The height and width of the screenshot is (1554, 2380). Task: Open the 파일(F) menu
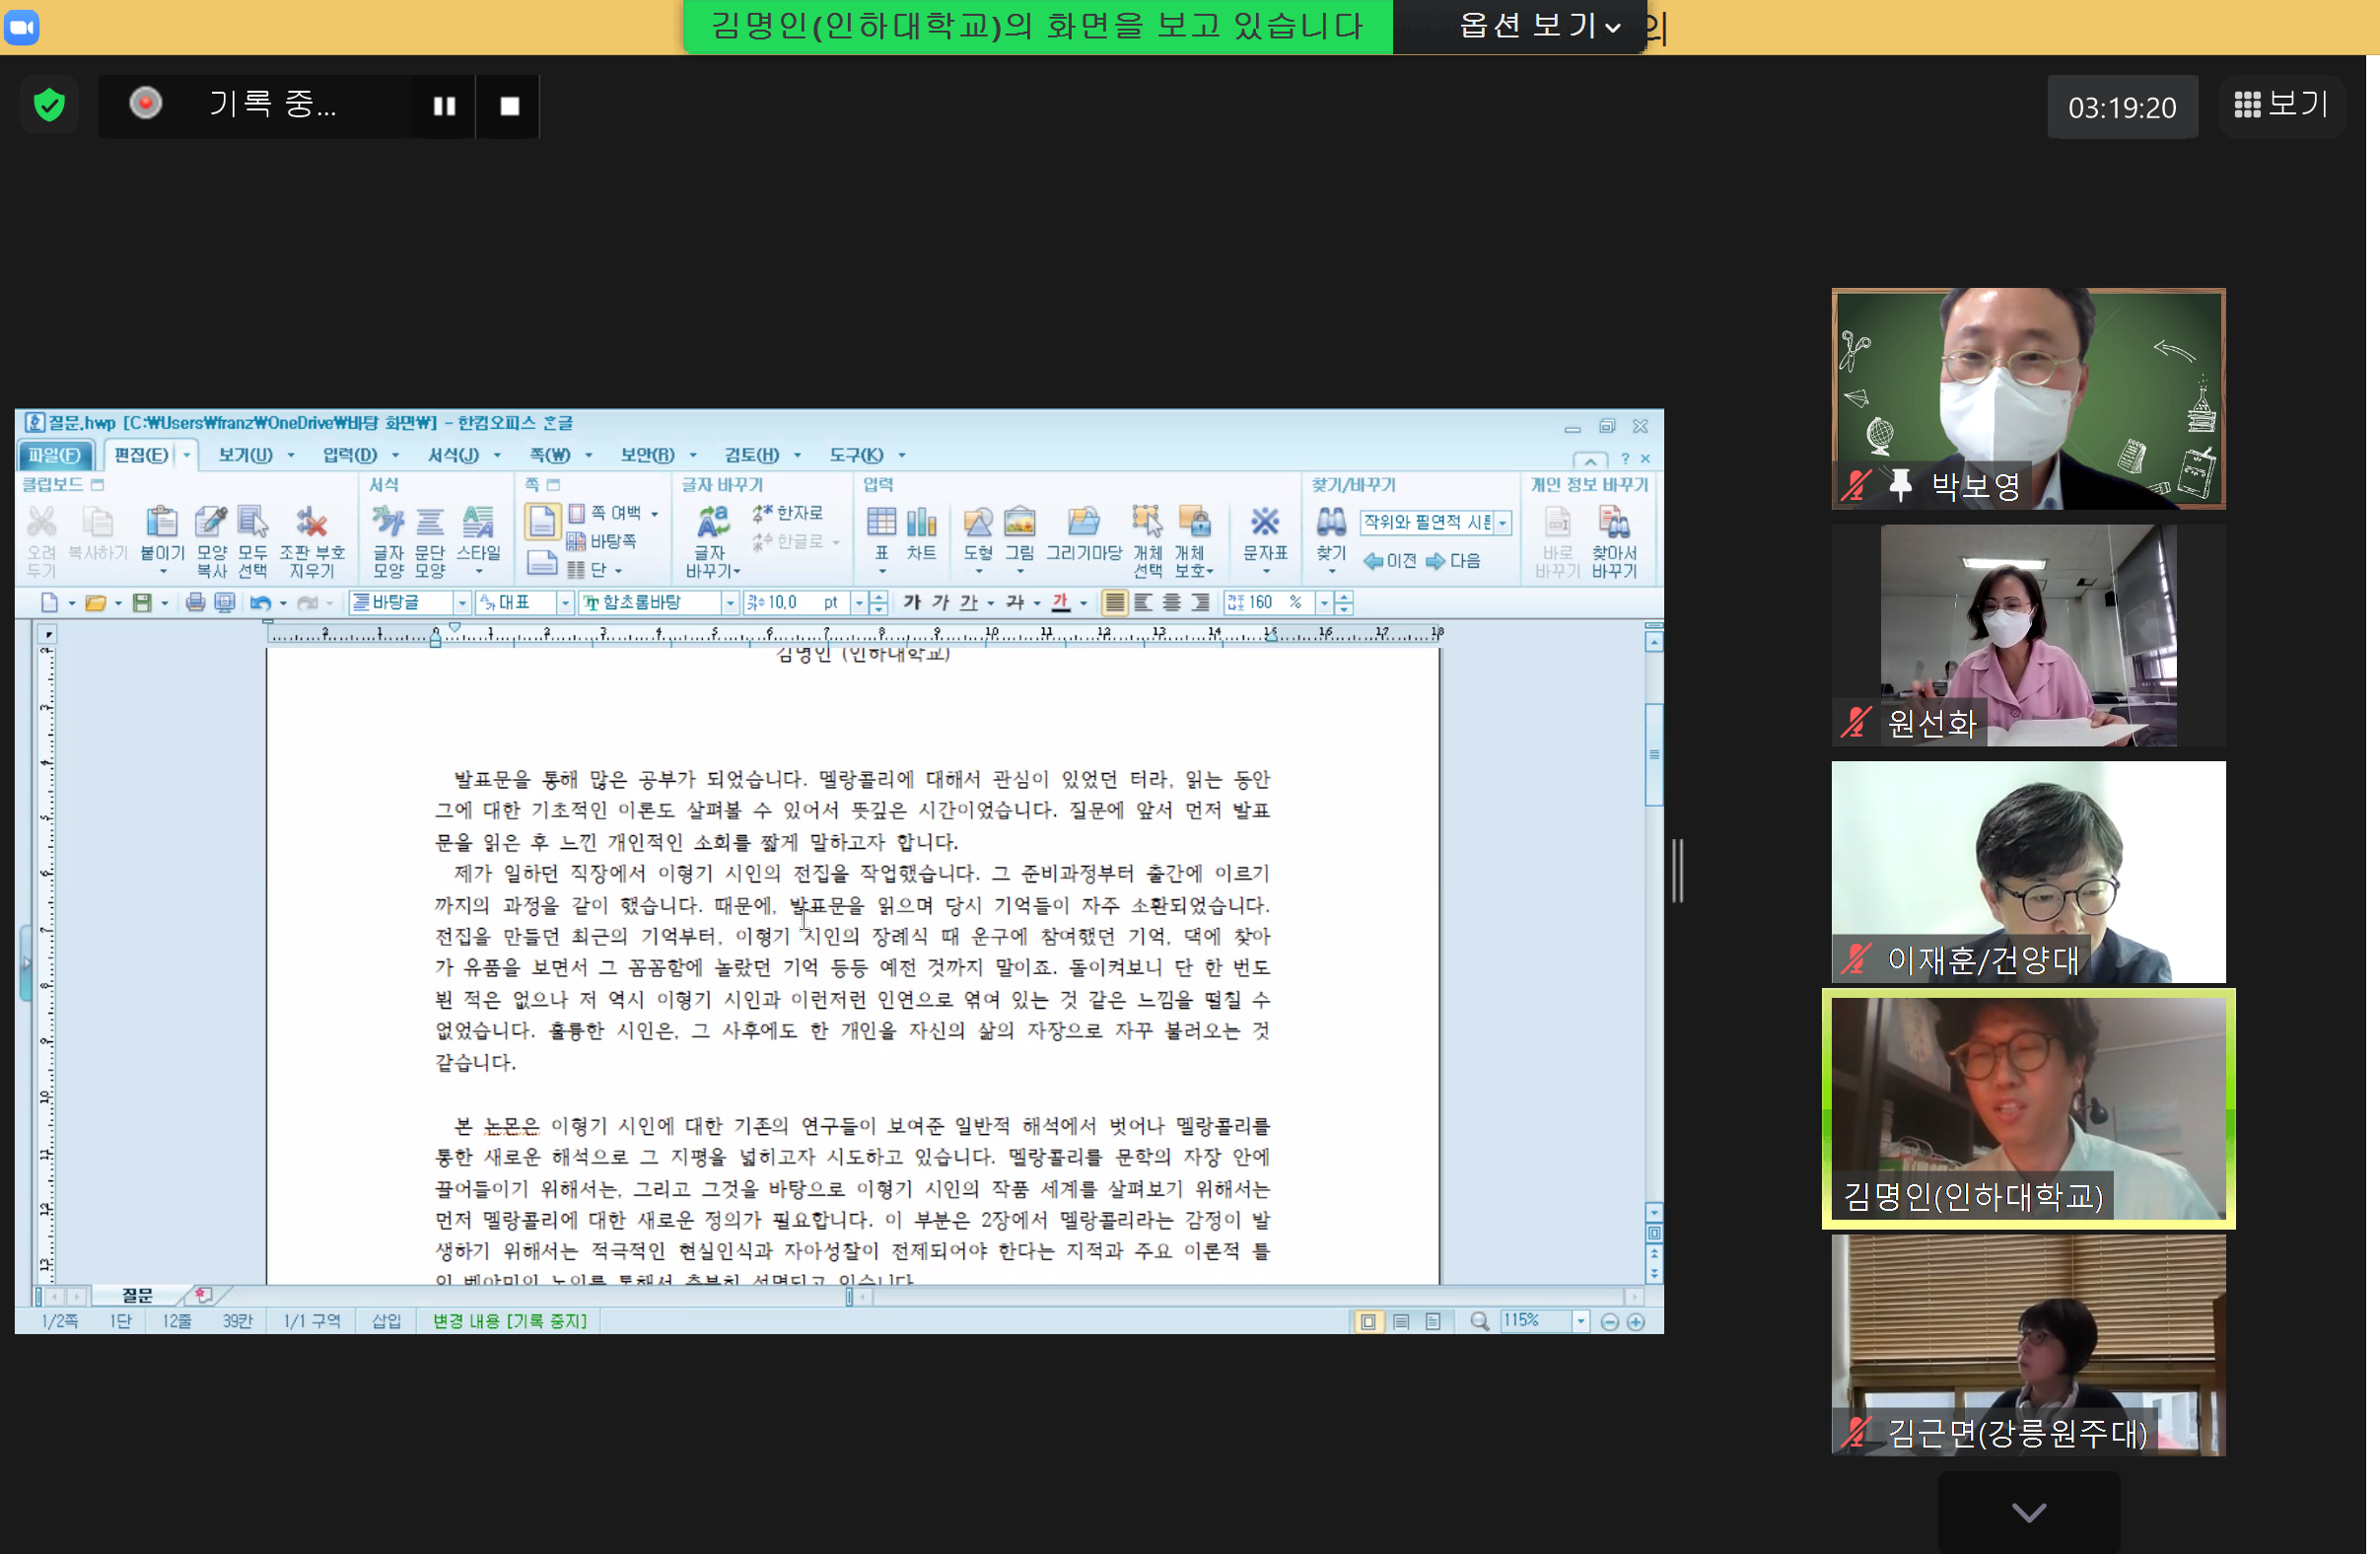[55, 455]
